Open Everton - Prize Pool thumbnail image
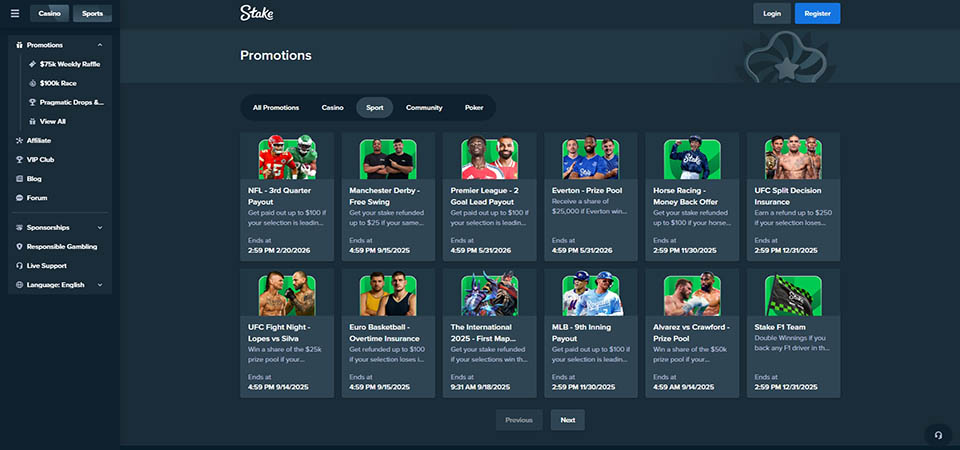960x450 pixels. pos(591,157)
